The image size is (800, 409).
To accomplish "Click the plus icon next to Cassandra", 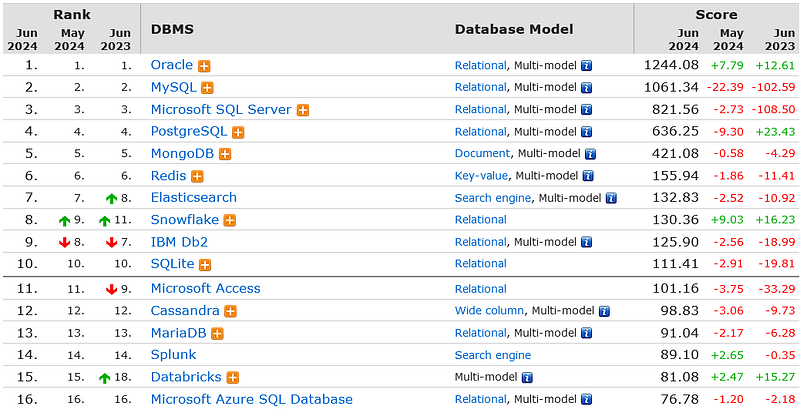I will (231, 311).
